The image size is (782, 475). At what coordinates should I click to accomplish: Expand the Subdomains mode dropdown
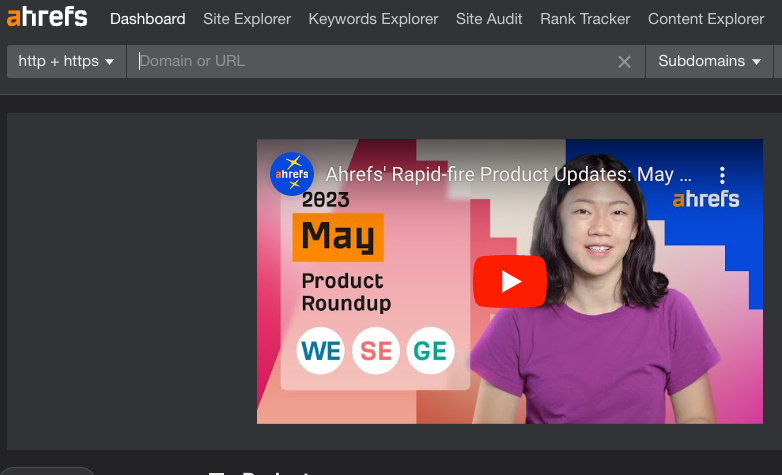tap(709, 61)
